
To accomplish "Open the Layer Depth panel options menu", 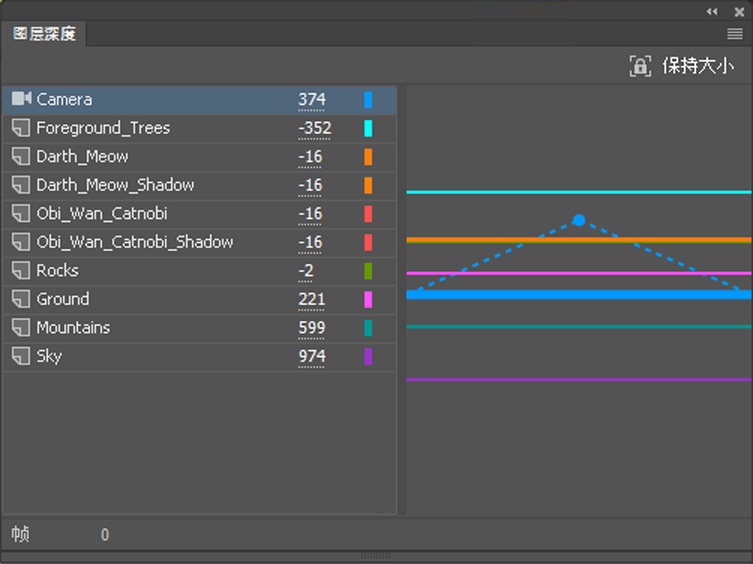I will click(x=735, y=33).
